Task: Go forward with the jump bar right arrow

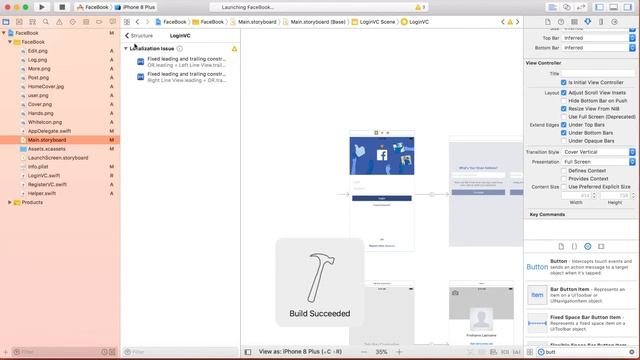Action: 147,22
